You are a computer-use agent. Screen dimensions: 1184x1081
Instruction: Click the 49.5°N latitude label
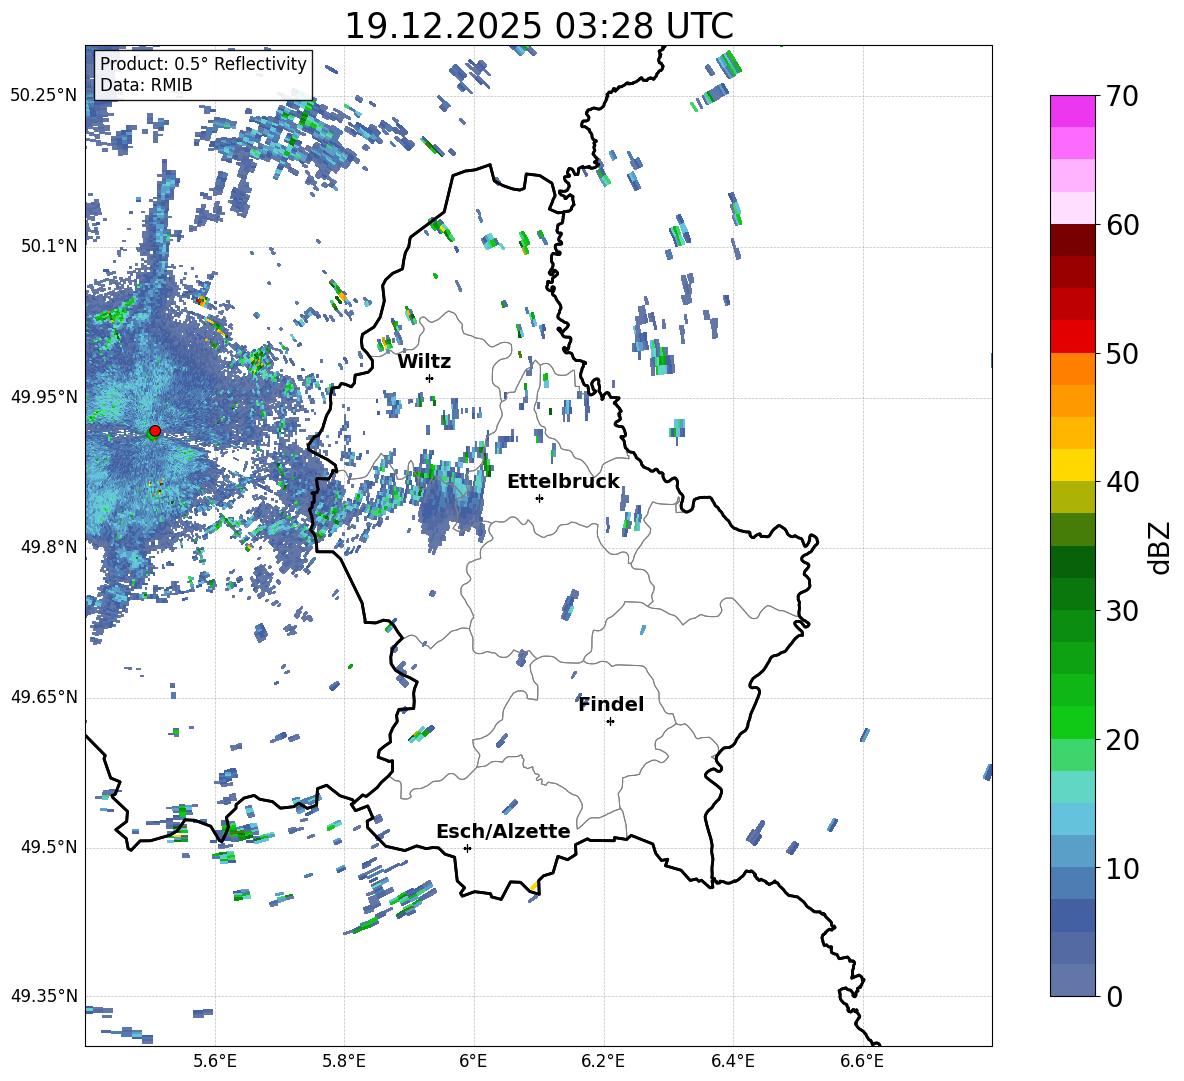[49, 847]
